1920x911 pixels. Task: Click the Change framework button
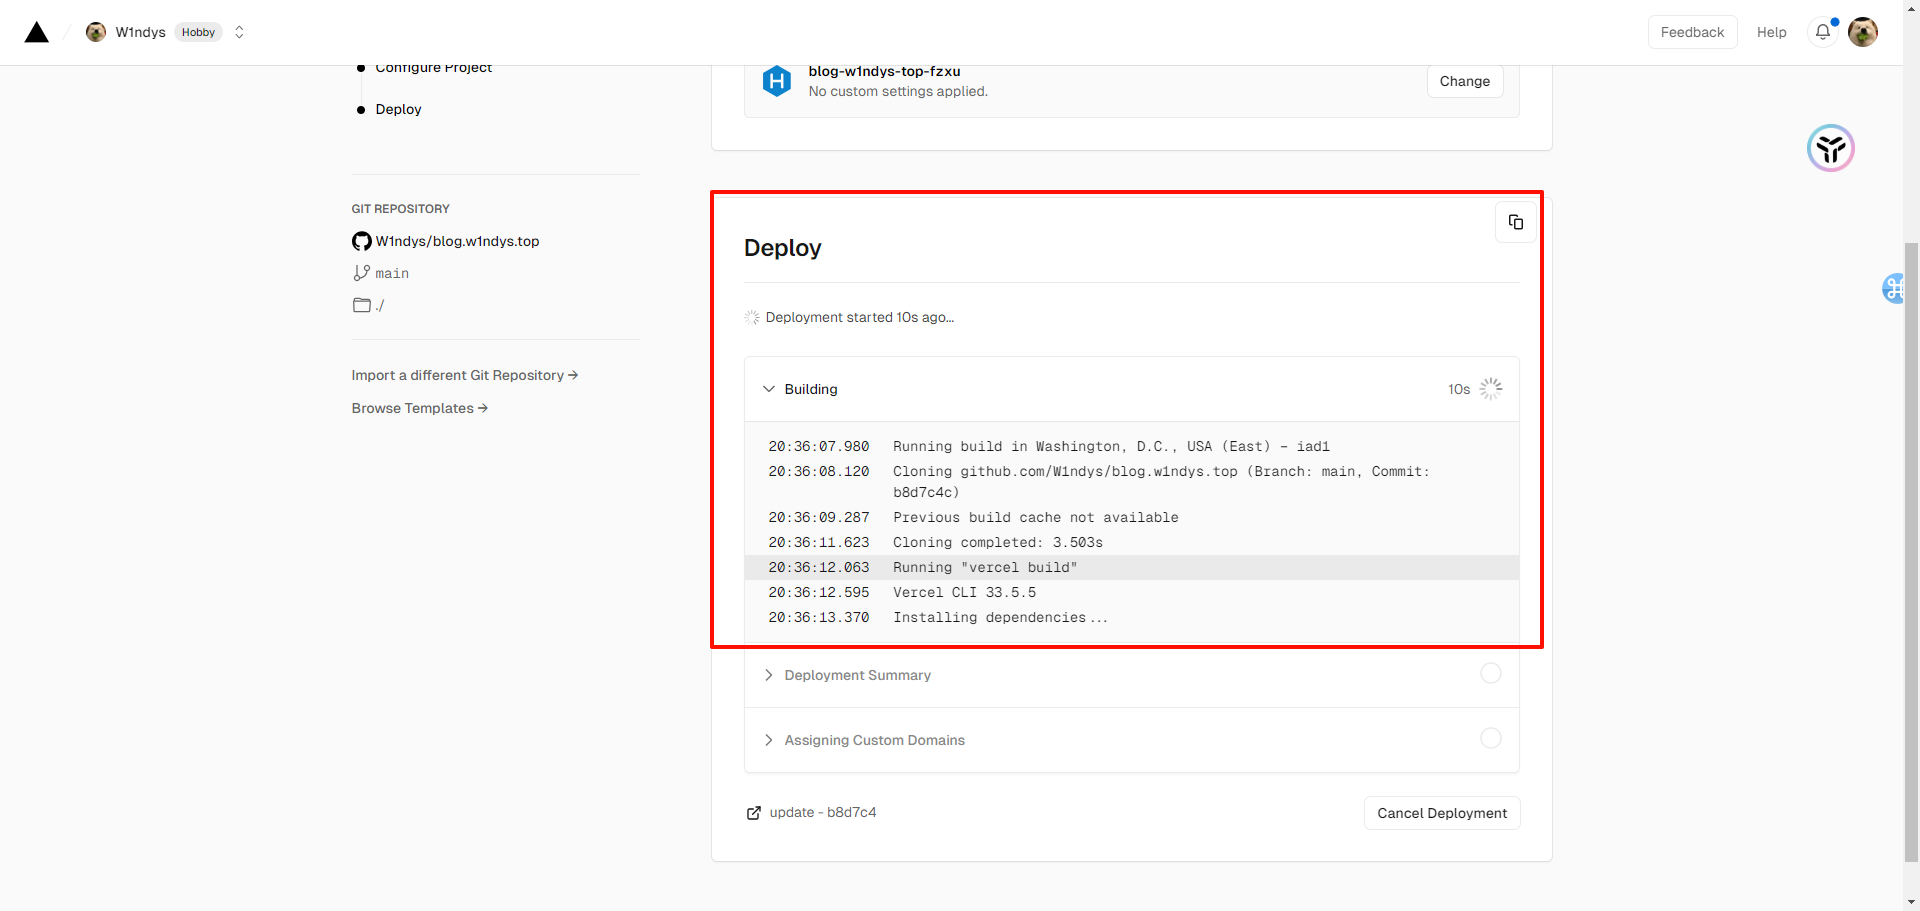point(1464,81)
